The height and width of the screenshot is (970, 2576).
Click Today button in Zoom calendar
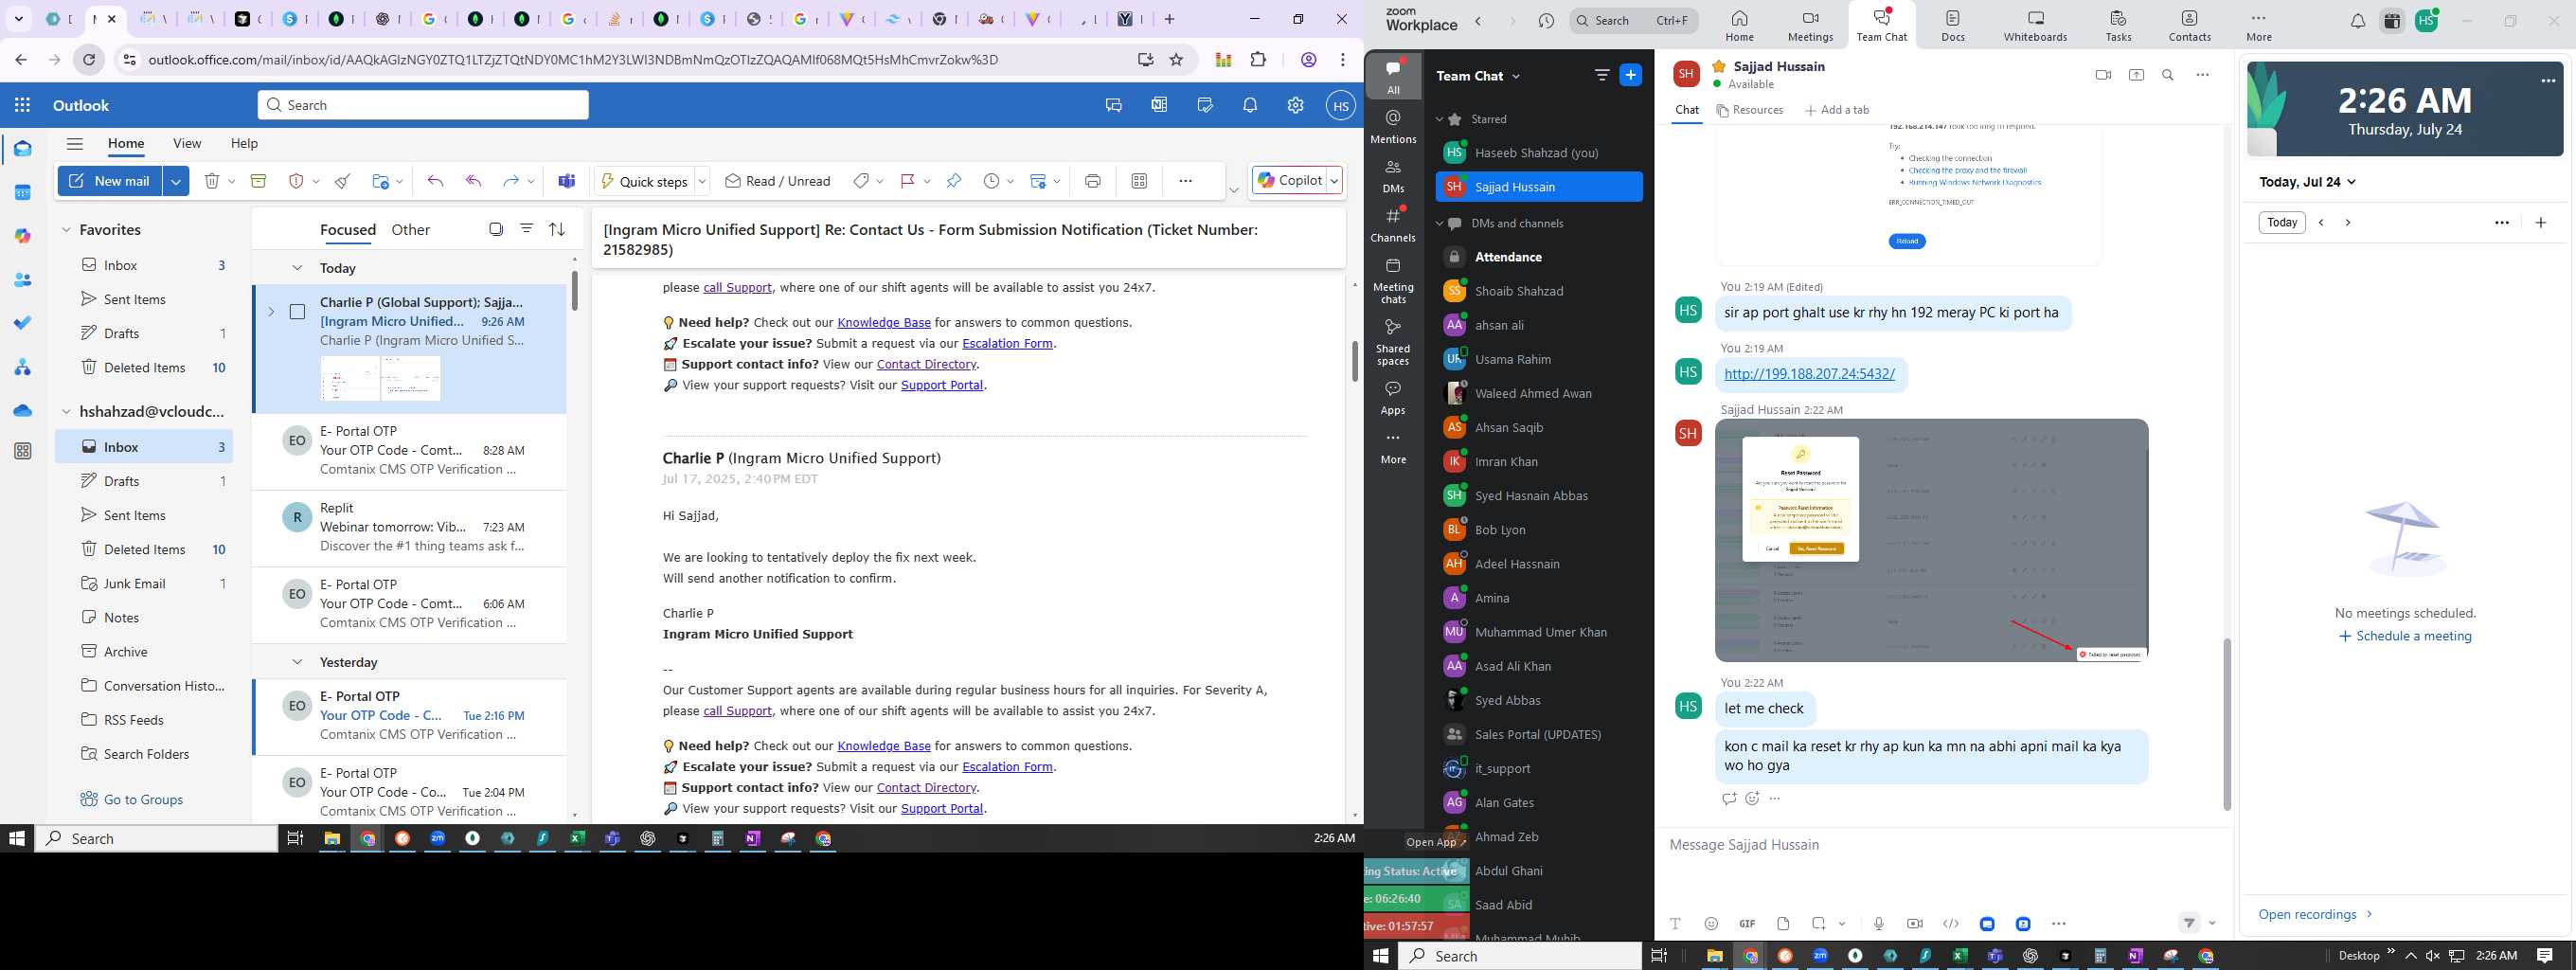[x=2282, y=223]
